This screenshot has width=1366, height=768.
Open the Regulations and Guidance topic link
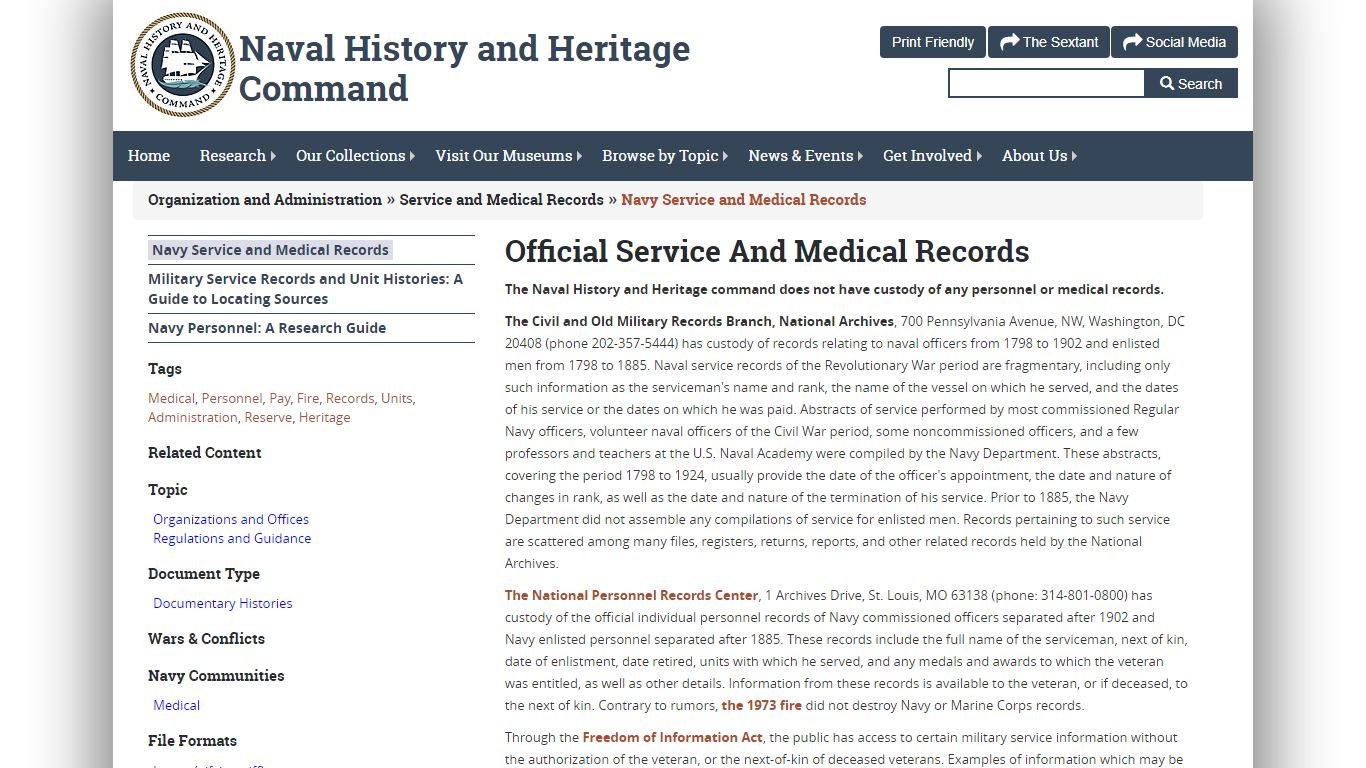pyautogui.click(x=232, y=538)
